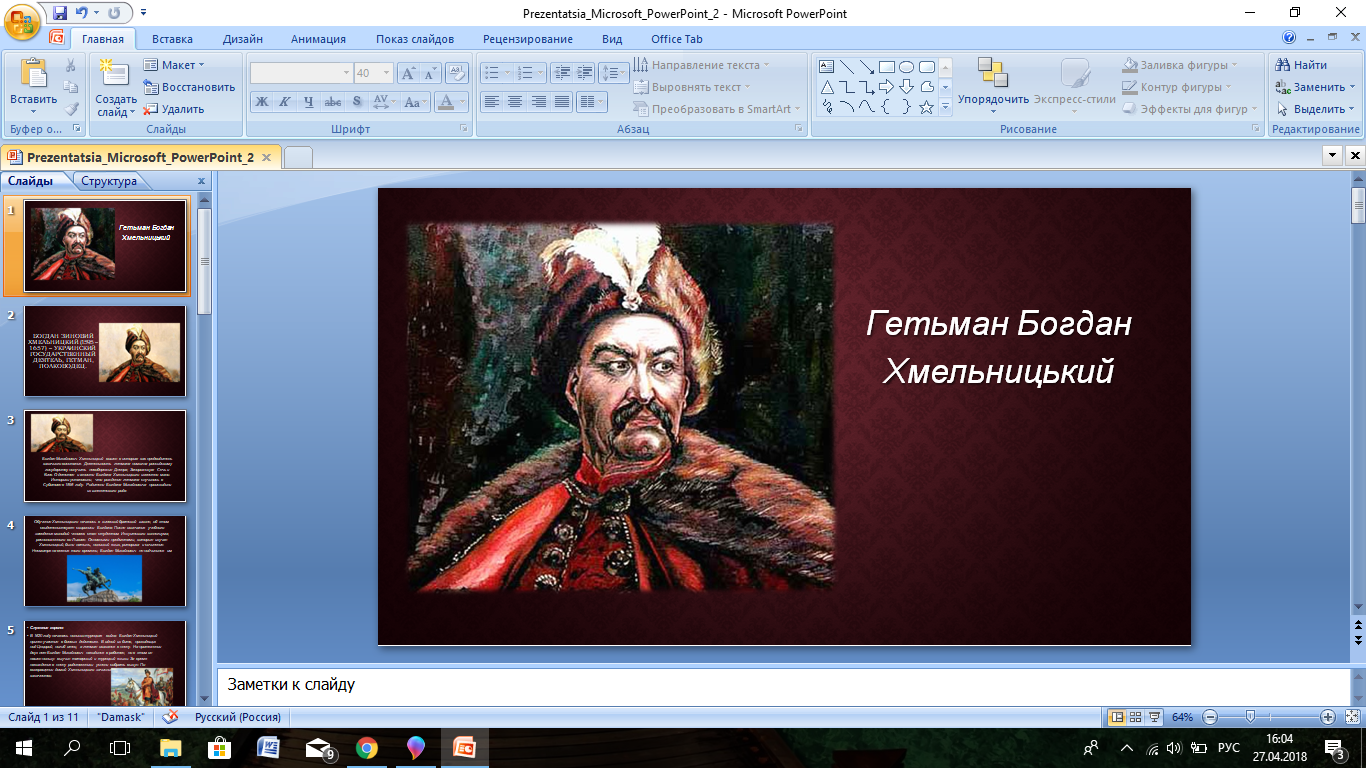Viewport: 1366px width, 768px height.
Task: Click the Paste clipboard icon
Action: [34, 74]
